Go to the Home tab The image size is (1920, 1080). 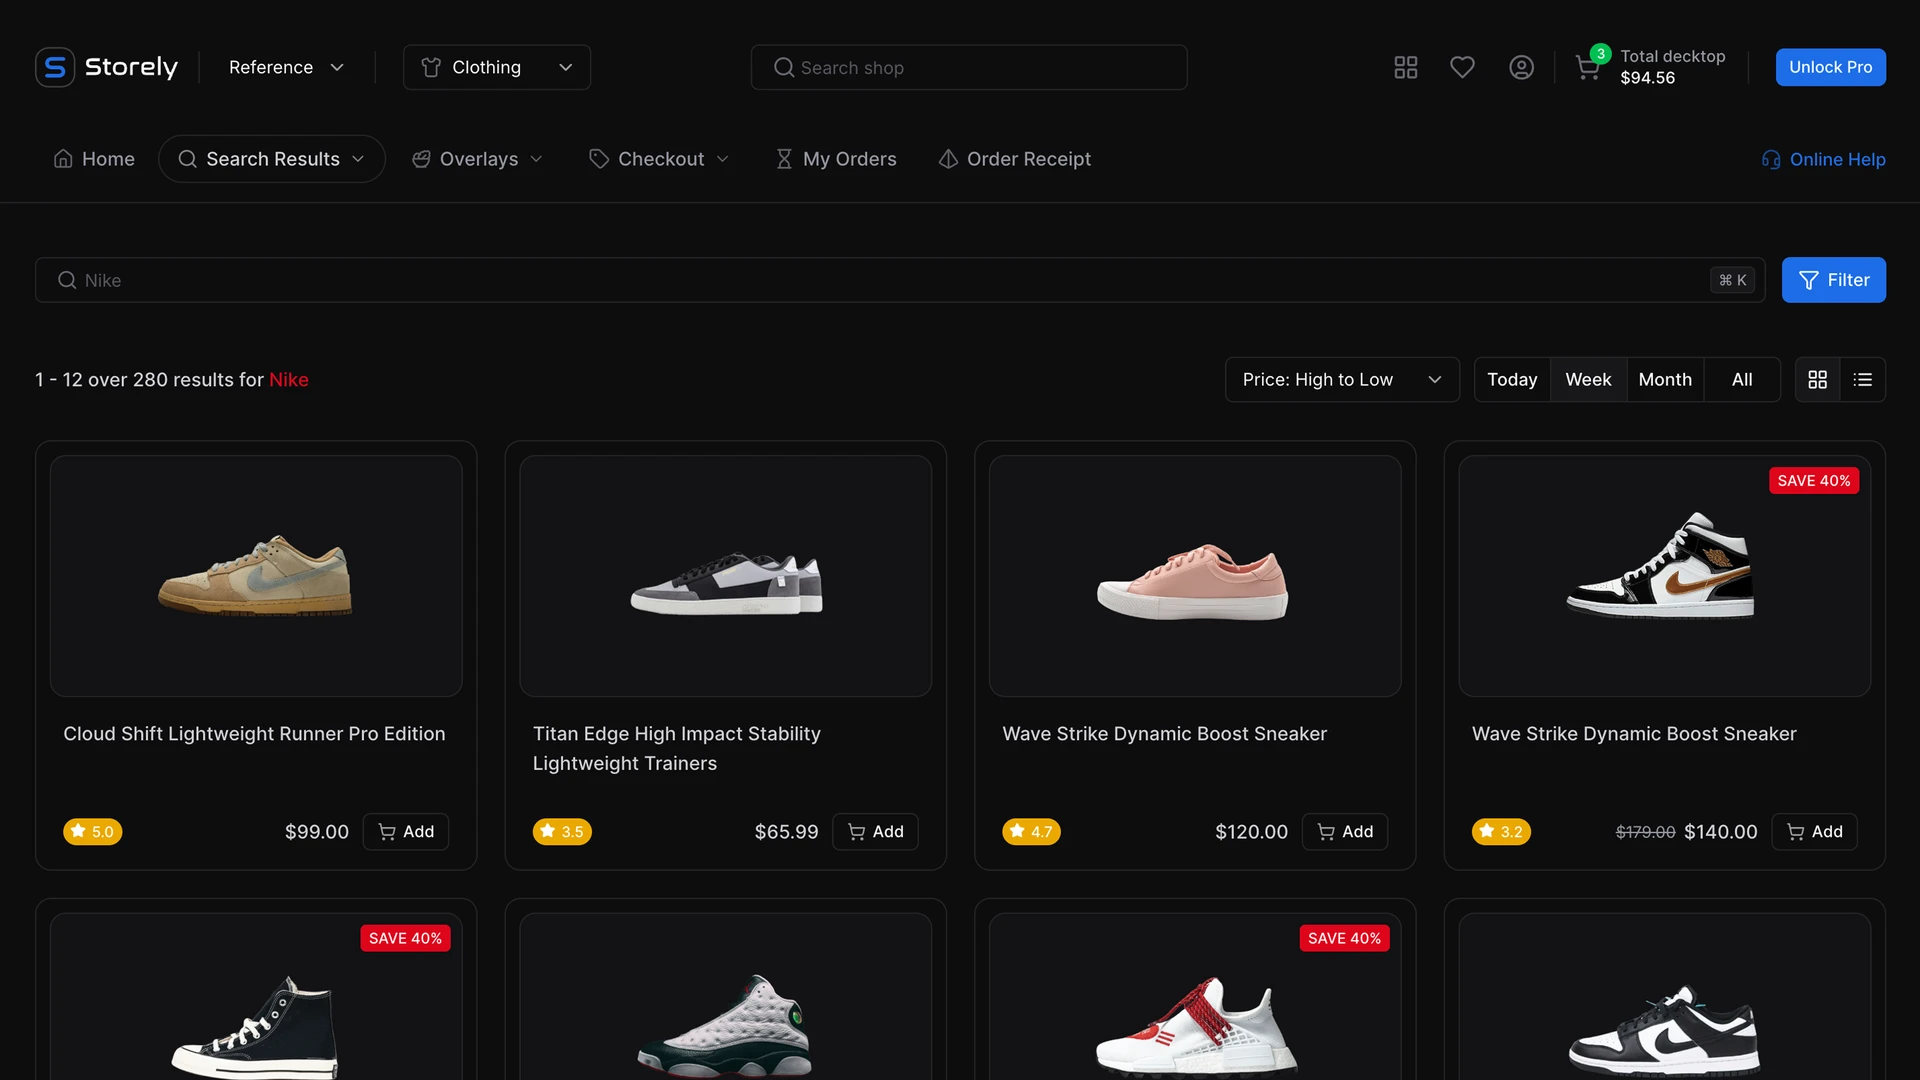tap(94, 159)
